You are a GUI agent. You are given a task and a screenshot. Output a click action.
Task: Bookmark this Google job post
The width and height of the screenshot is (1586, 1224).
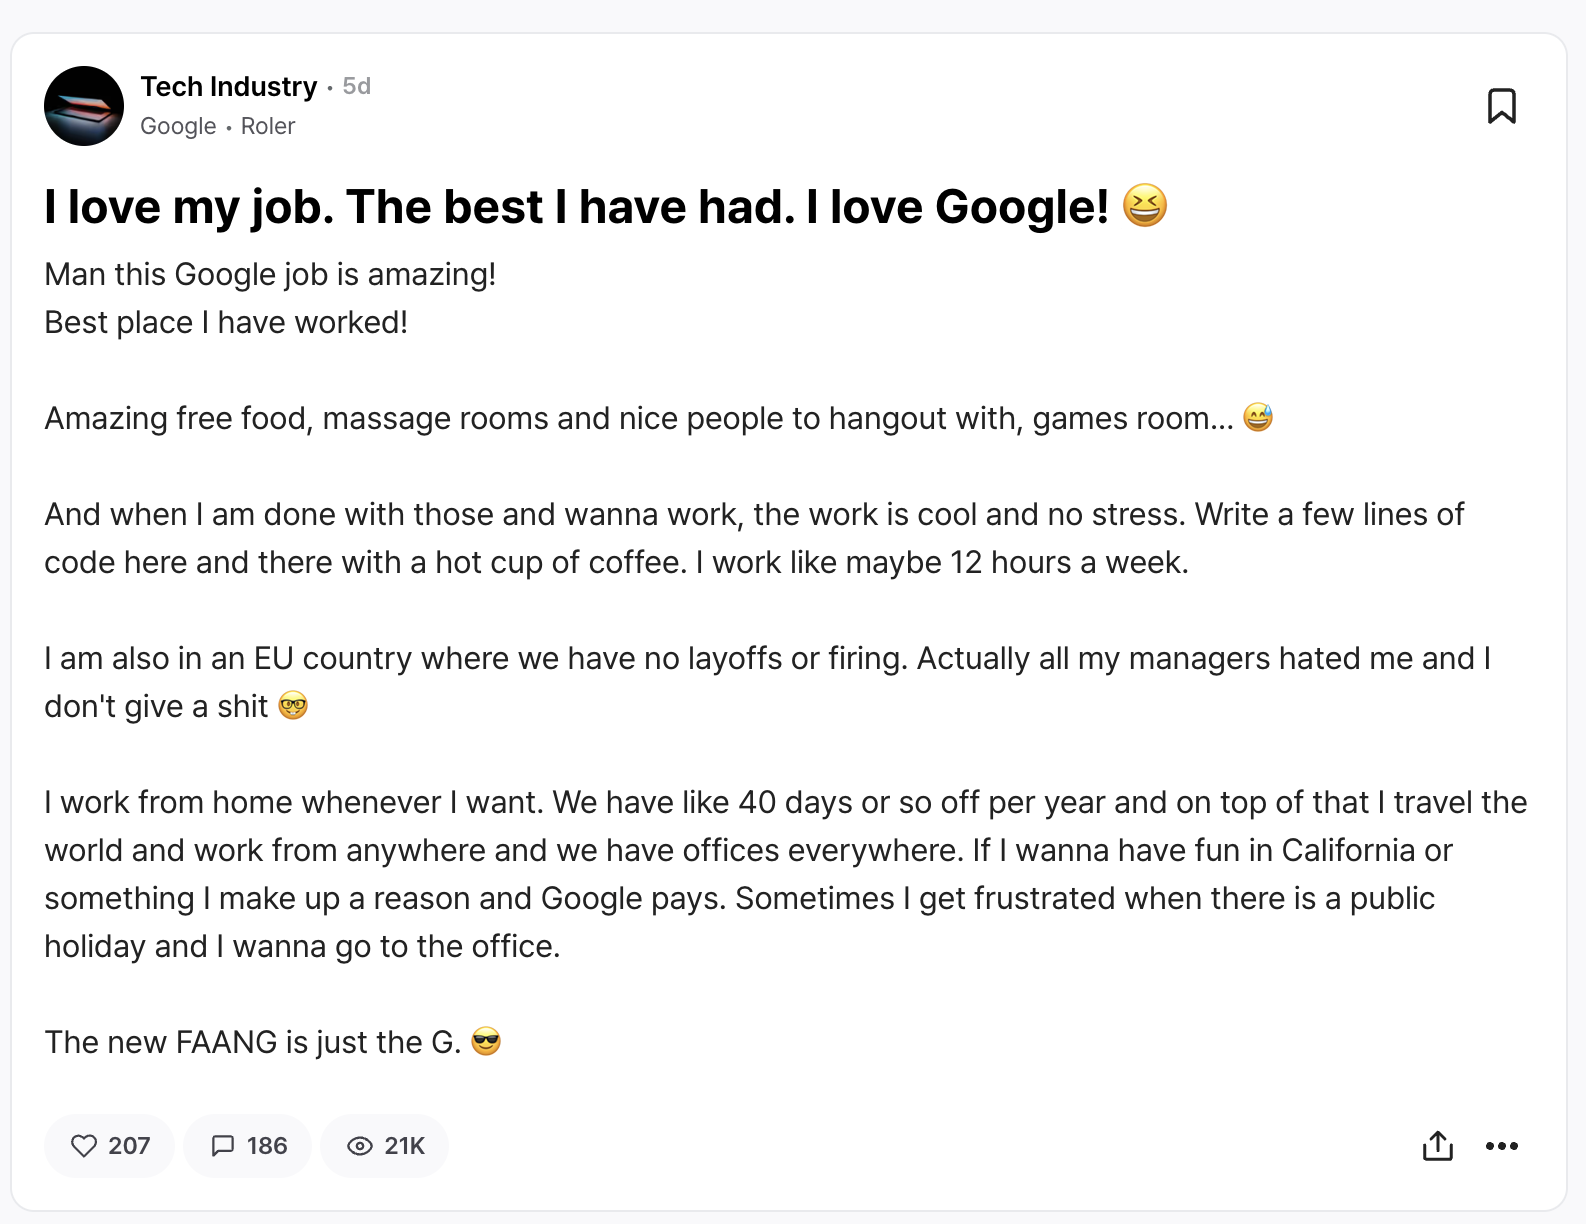coord(1501,106)
